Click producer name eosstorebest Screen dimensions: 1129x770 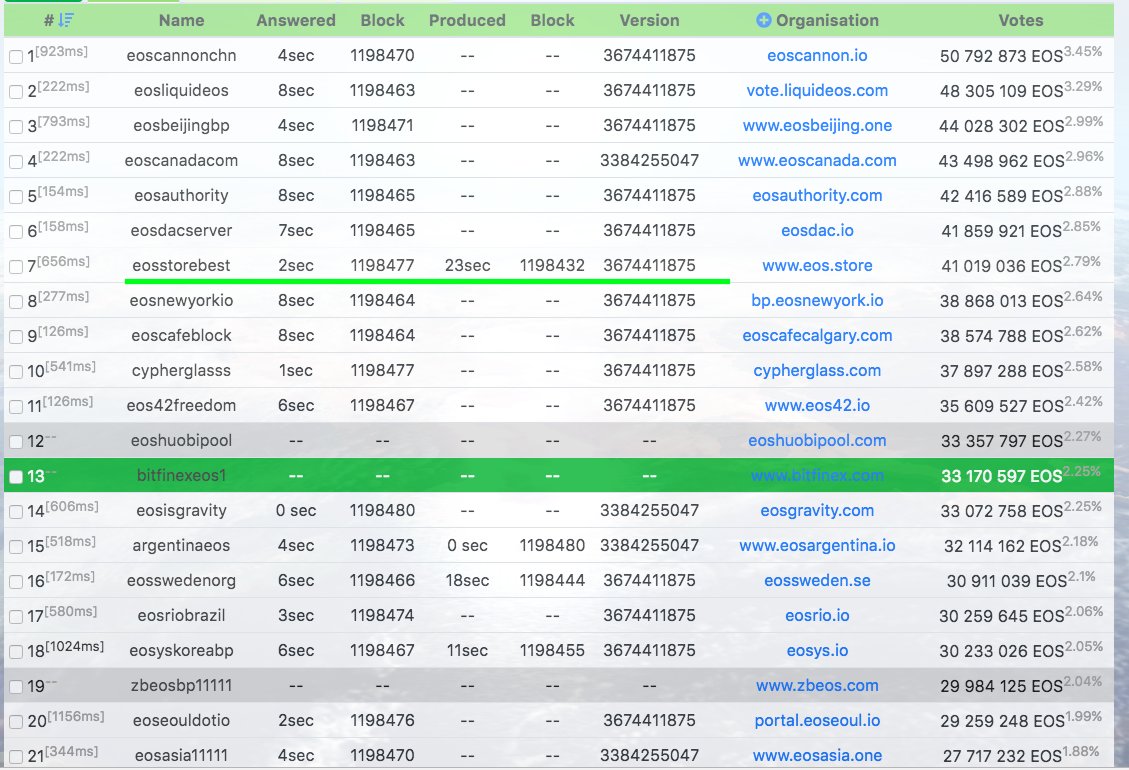click(x=181, y=266)
